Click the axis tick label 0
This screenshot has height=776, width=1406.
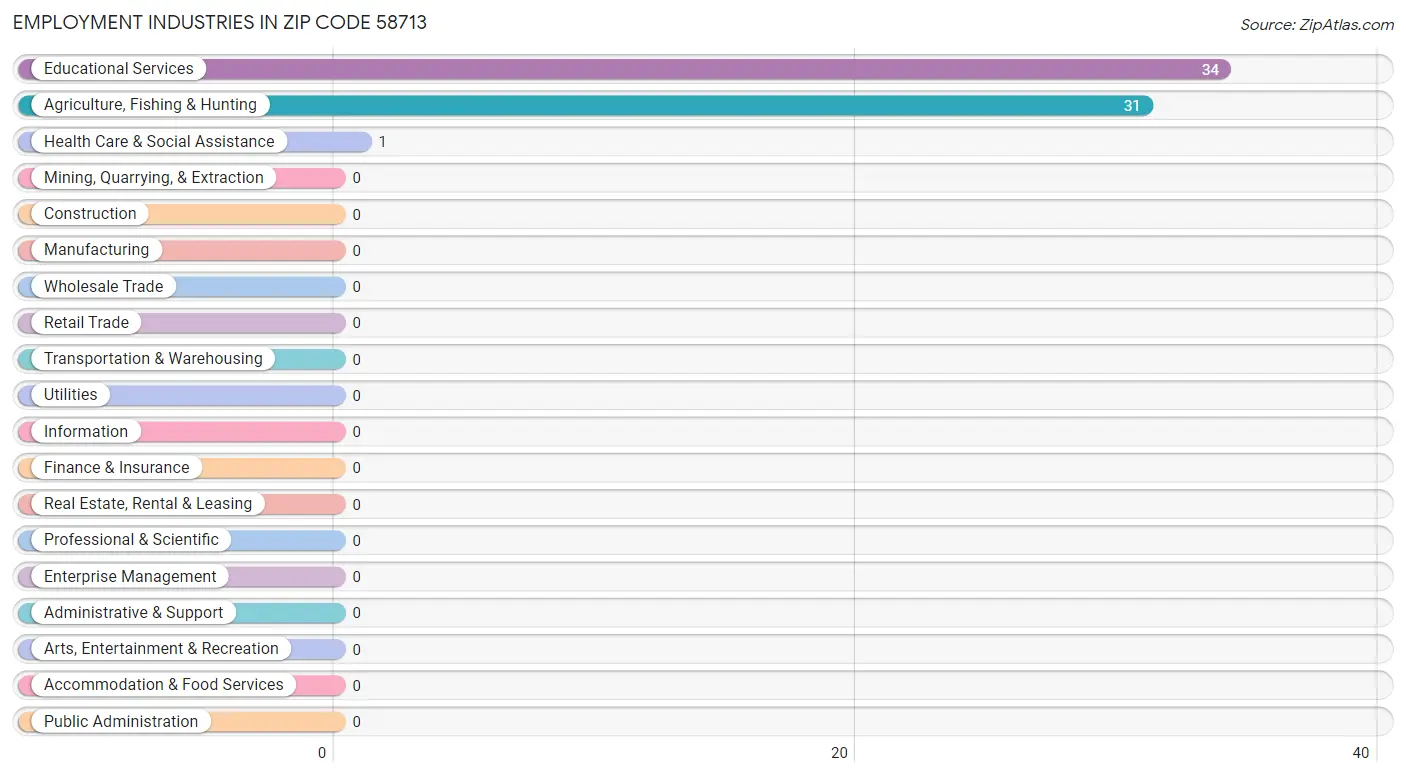point(322,753)
